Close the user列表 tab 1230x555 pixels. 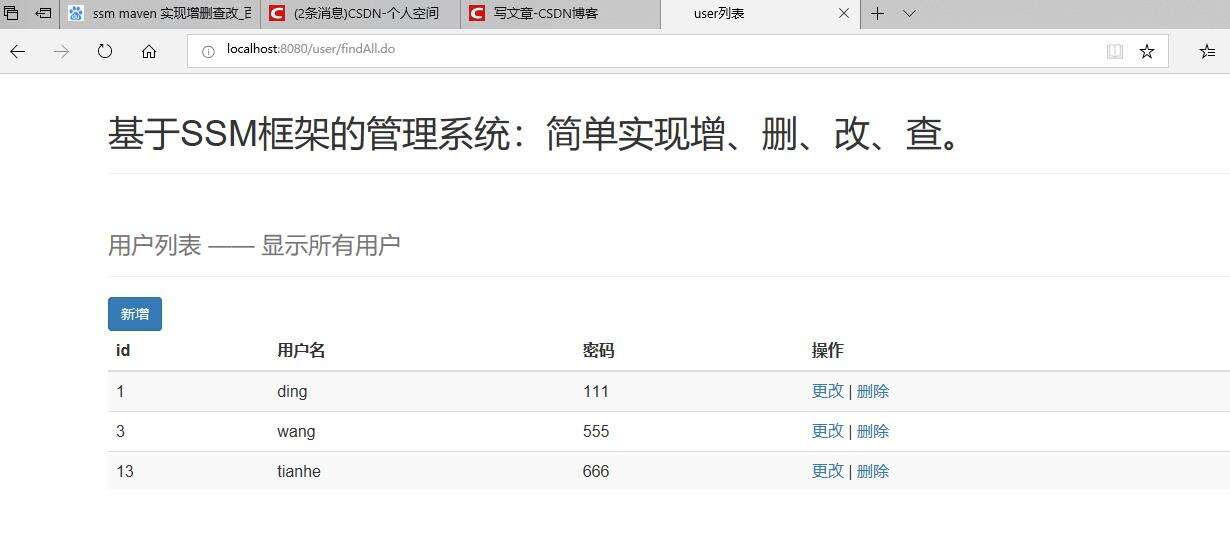pyautogui.click(x=843, y=14)
